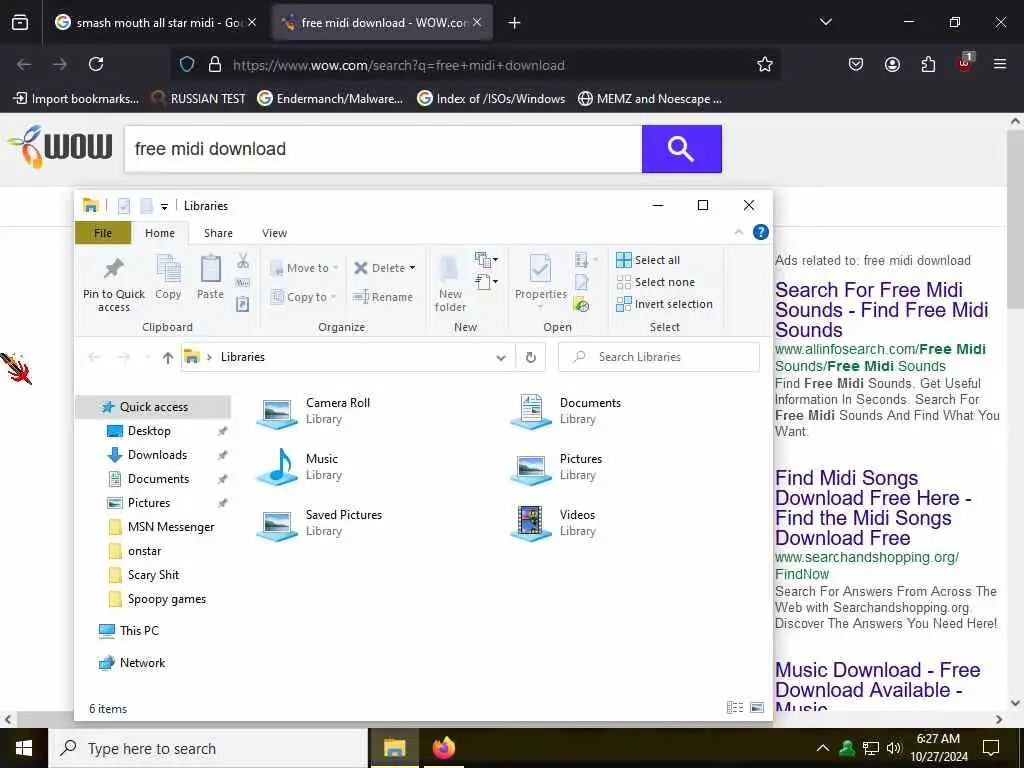The height and width of the screenshot is (768, 1024).
Task: Click Select none in ribbon
Action: tap(655, 282)
